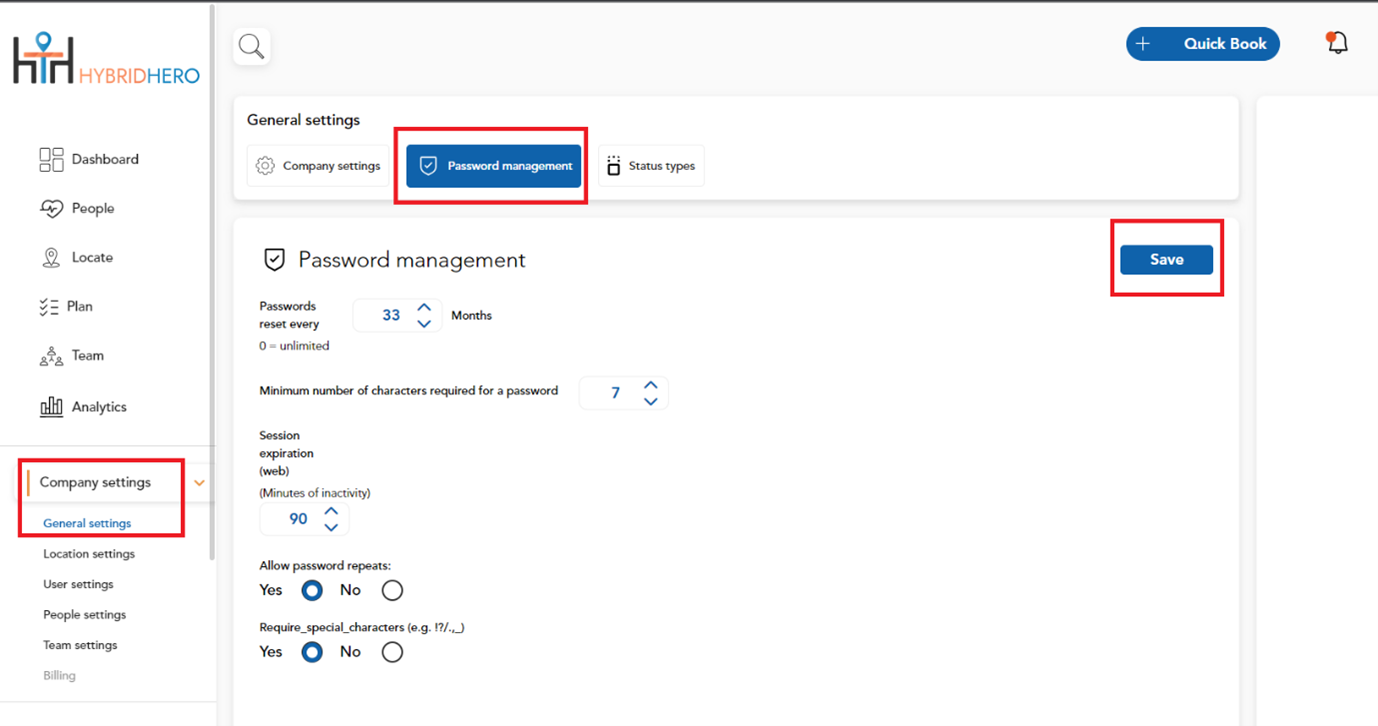Click the Dashboard grid icon
This screenshot has width=1378, height=726.
point(51,159)
